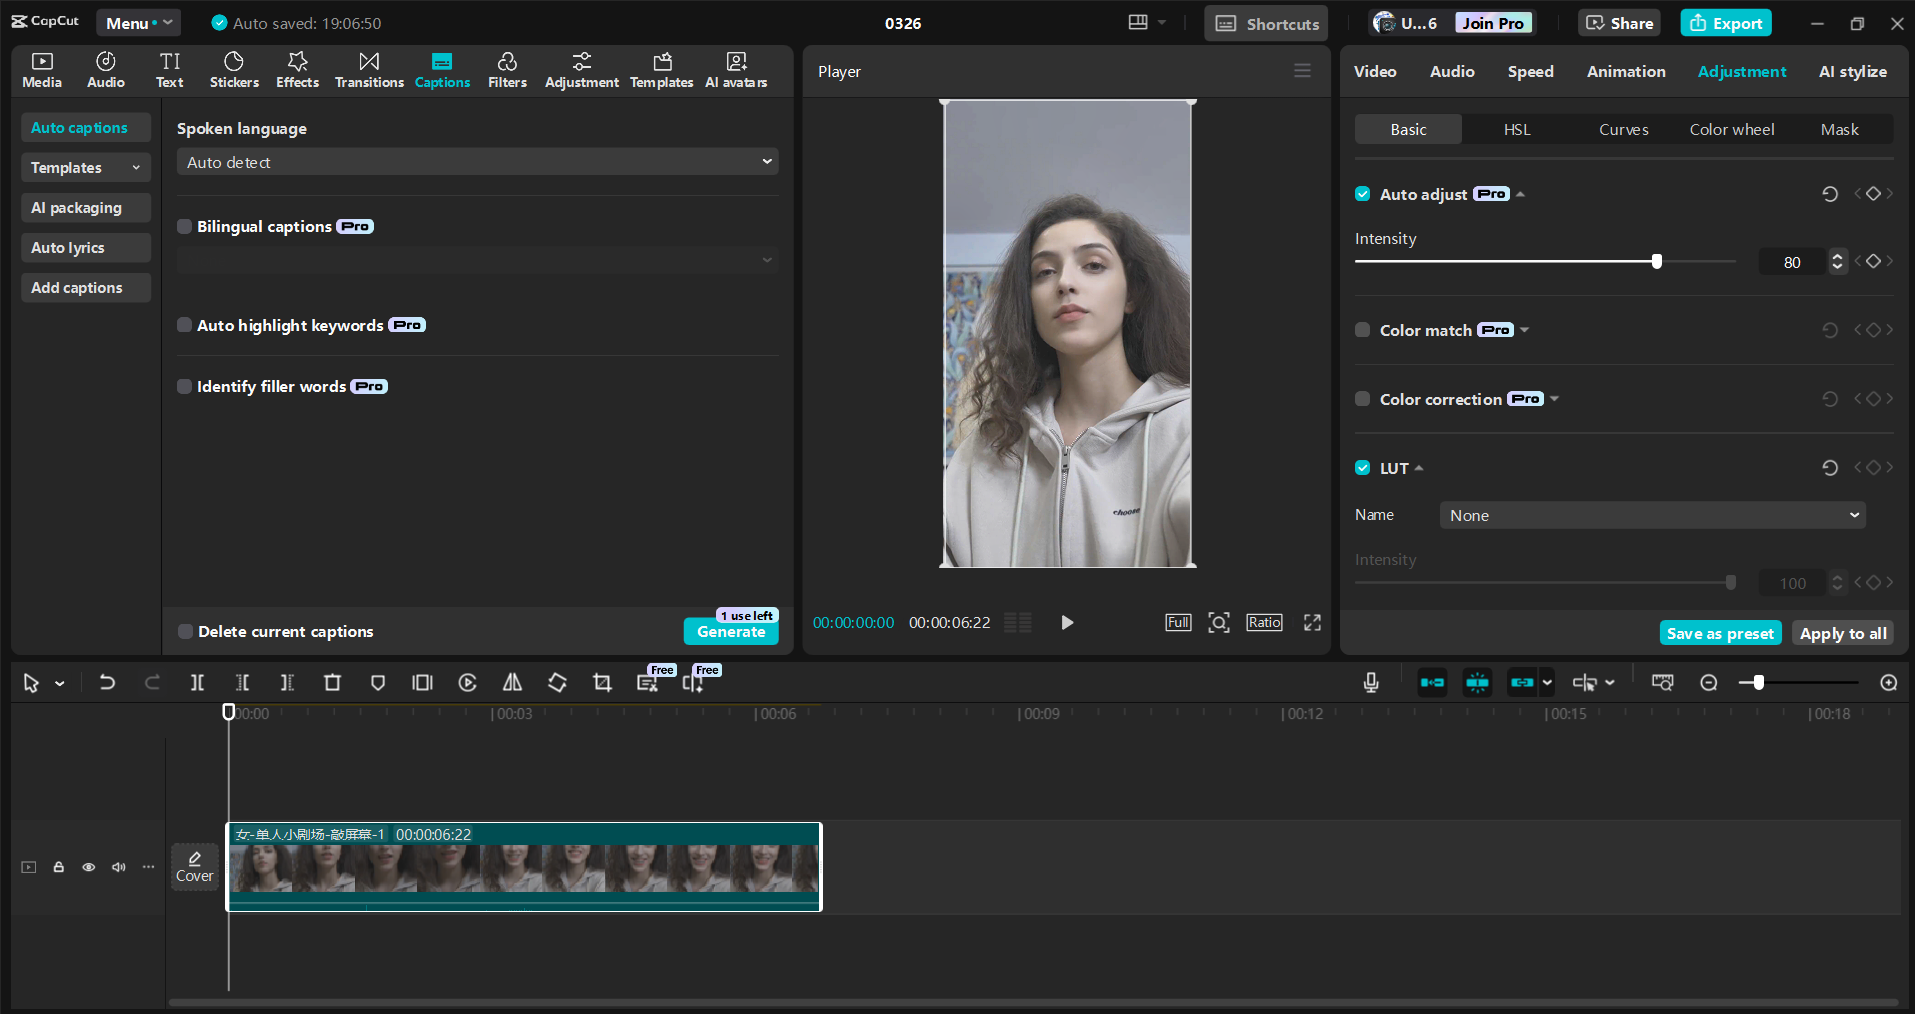Open the Spoken language dropdown
Image resolution: width=1915 pixels, height=1014 pixels.
[x=477, y=161]
